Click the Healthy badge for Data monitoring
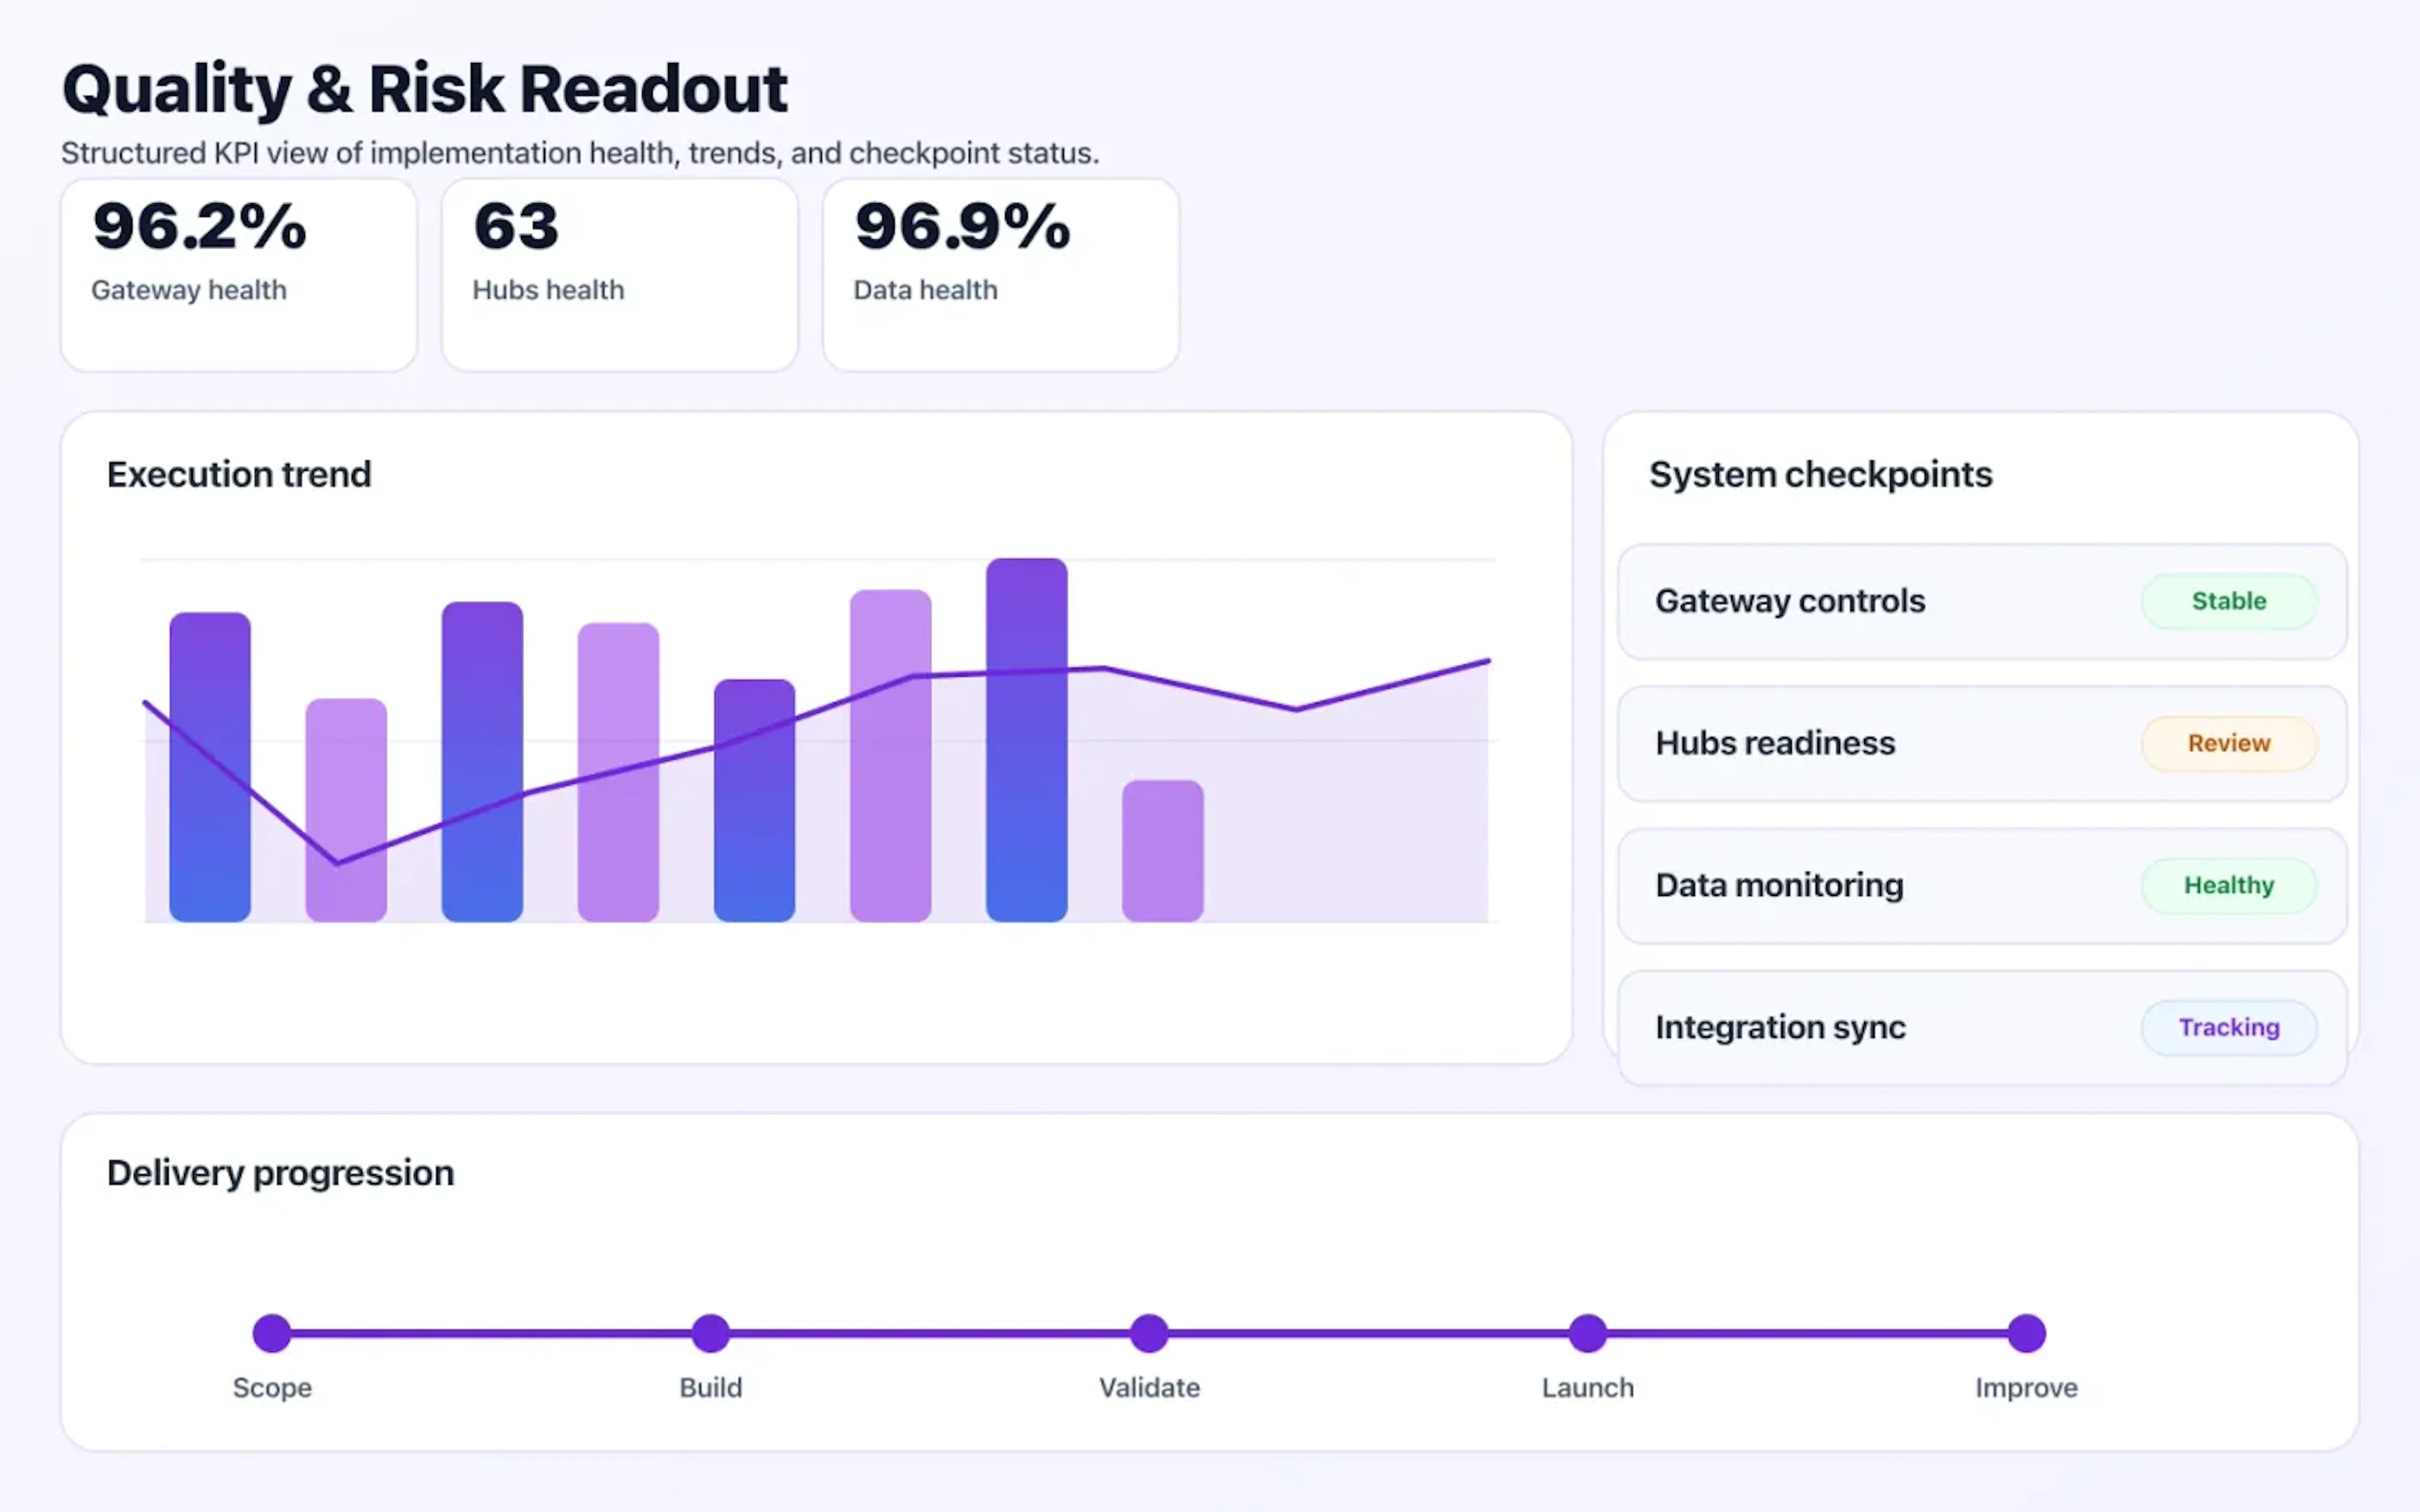The image size is (2420, 1512). point(2228,885)
